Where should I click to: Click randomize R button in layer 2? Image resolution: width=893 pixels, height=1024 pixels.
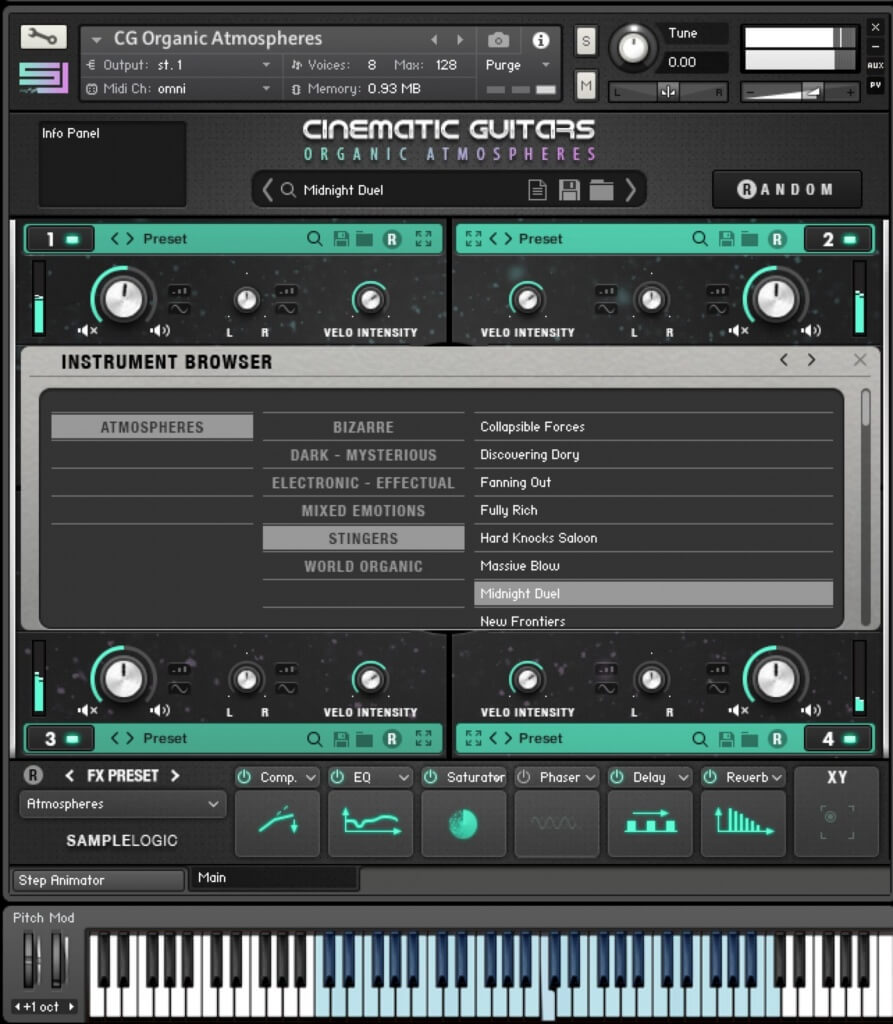[777, 239]
